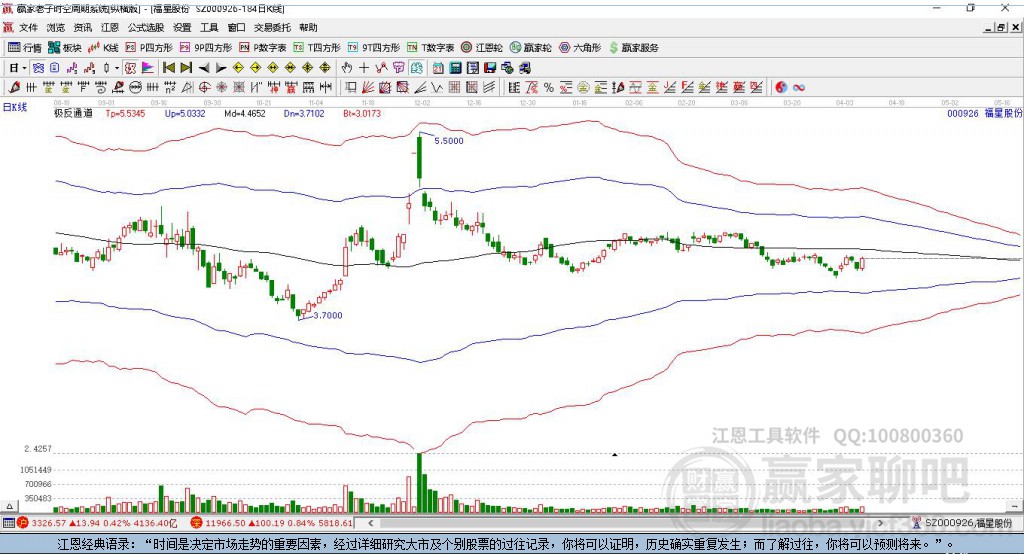1024x554 pixels.
Task: Click the Bt=3.0173 value
Action: [362, 113]
